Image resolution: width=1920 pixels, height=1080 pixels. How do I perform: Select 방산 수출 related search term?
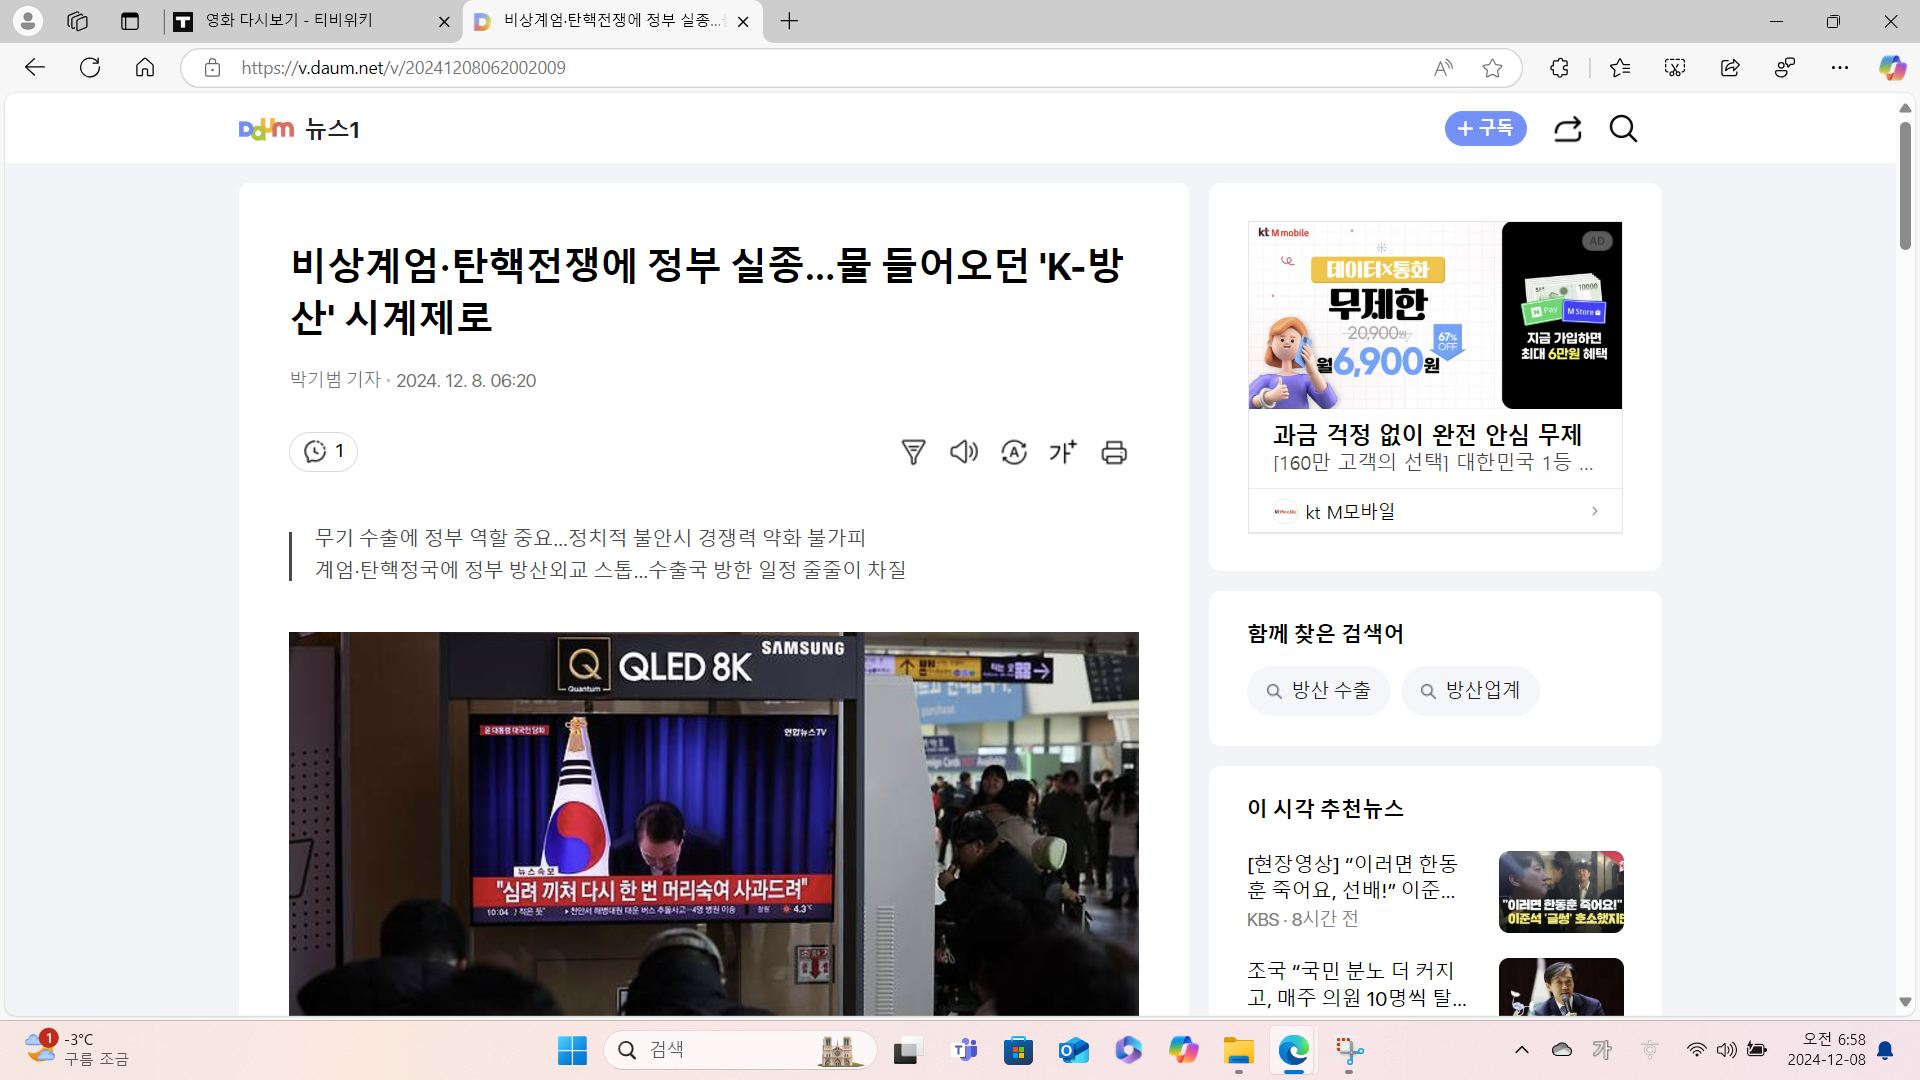coord(1318,690)
